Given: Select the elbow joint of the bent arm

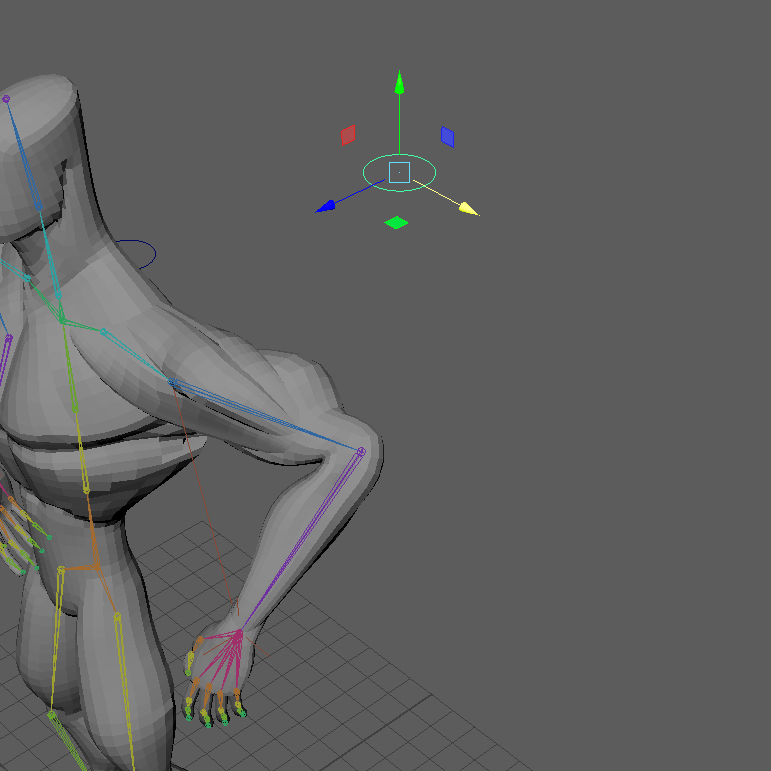Looking at the screenshot, I should click(x=361, y=452).
